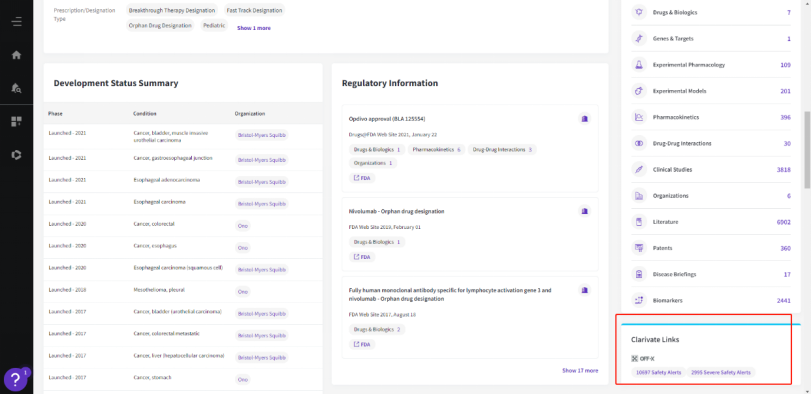
Task: Click the Clinical Studies icon
Action: [639, 170]
